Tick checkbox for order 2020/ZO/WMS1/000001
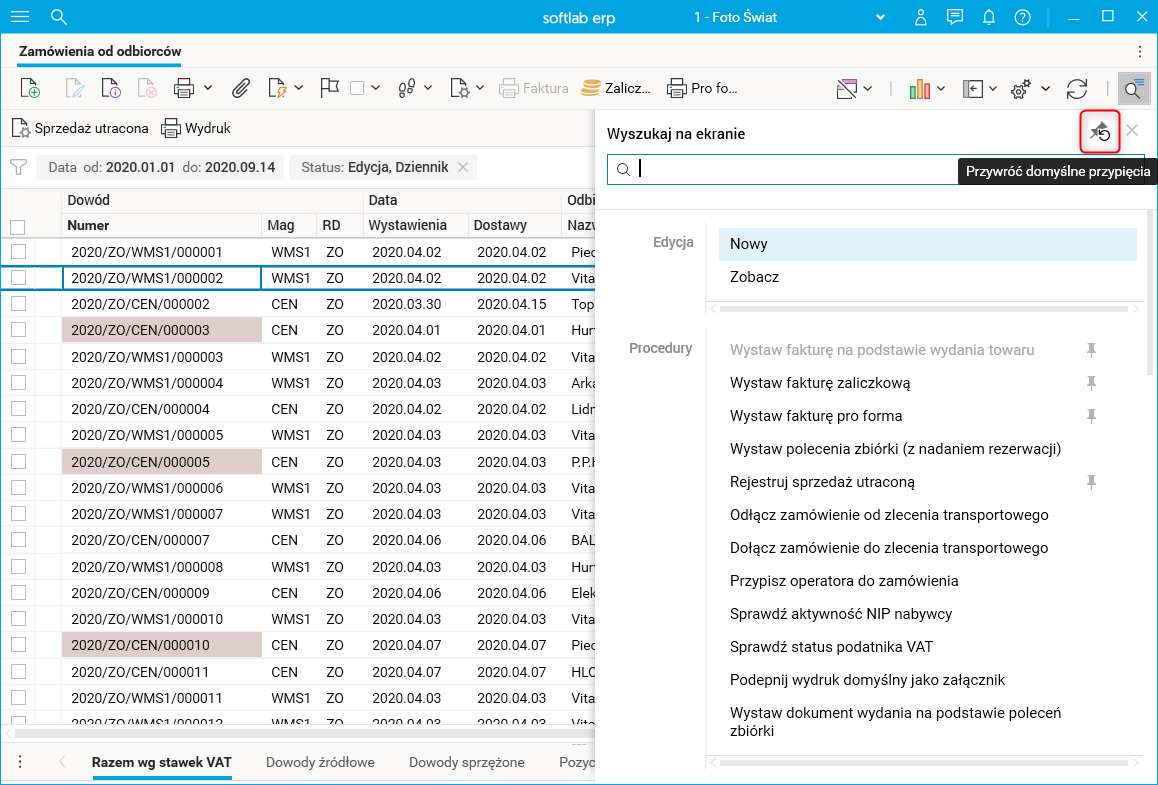The image size is (1158, 785). (19, 252)
